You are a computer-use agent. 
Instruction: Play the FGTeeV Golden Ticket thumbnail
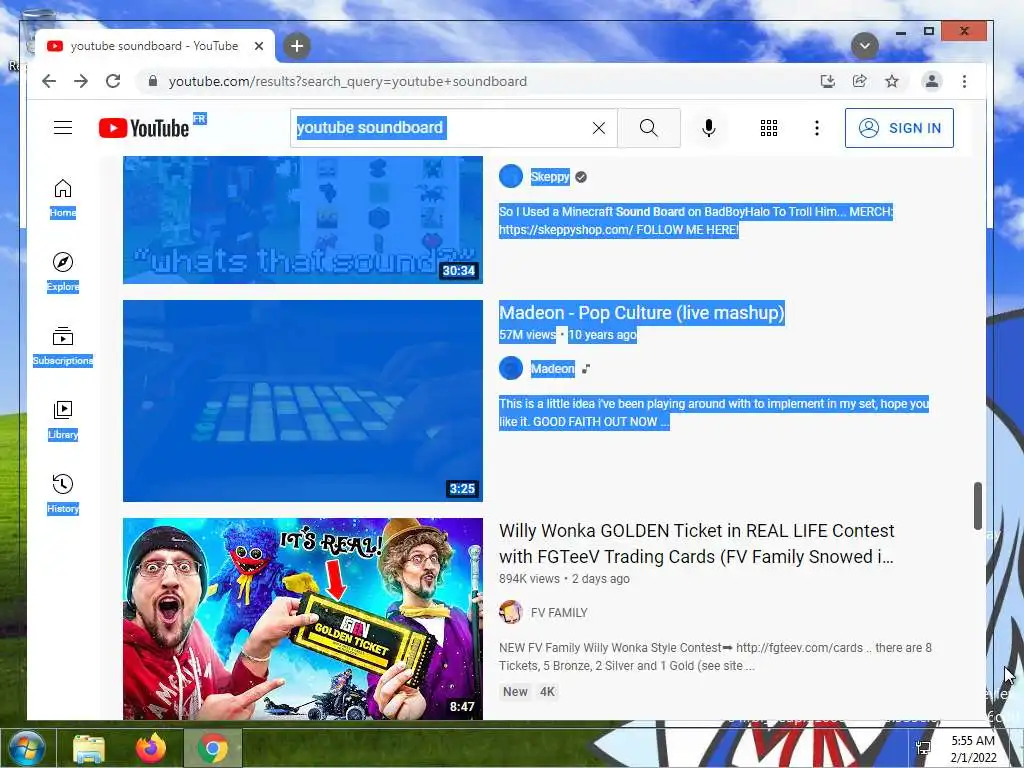[x=303, y=619]
